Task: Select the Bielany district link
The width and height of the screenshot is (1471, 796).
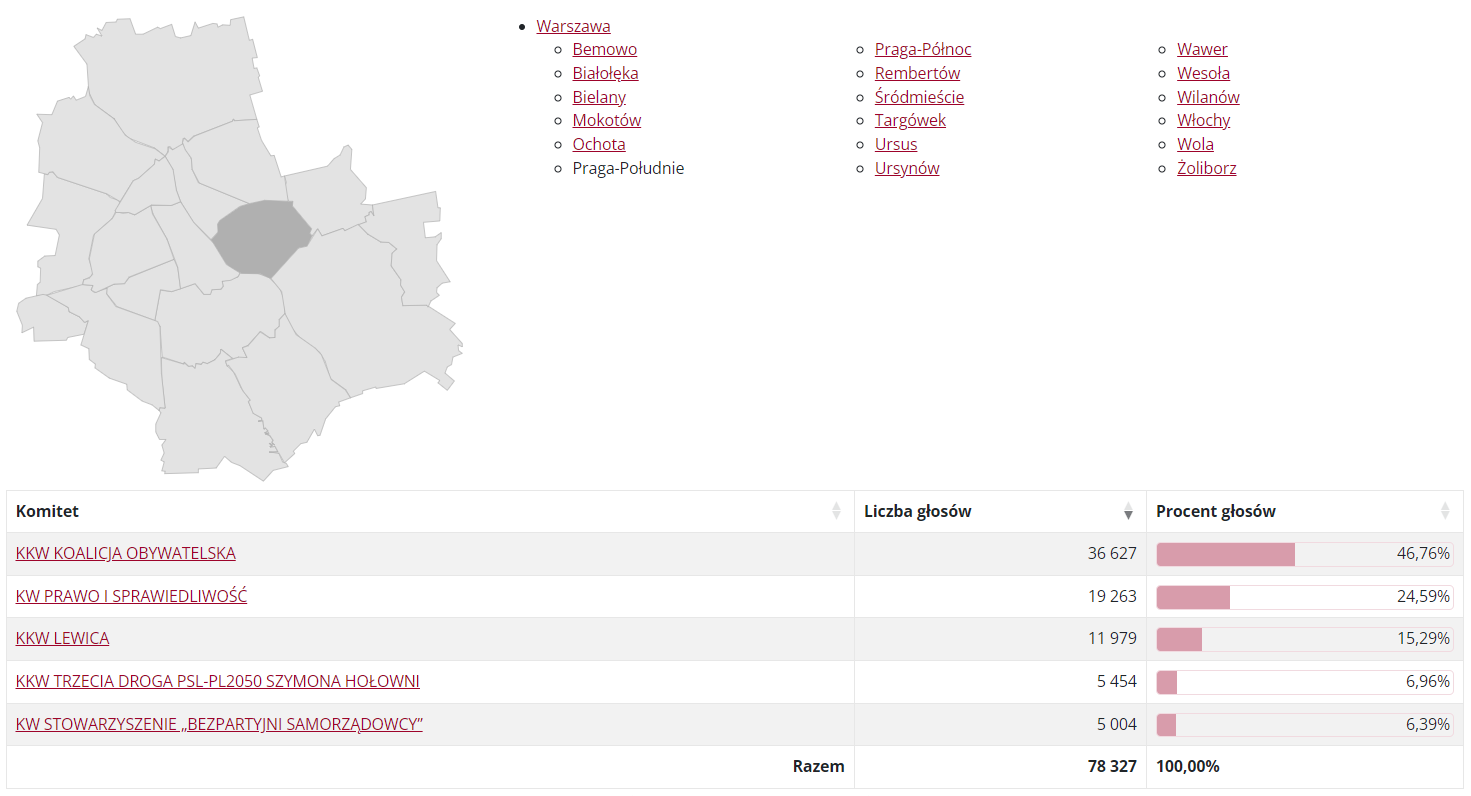Action: tap(599, 97)
